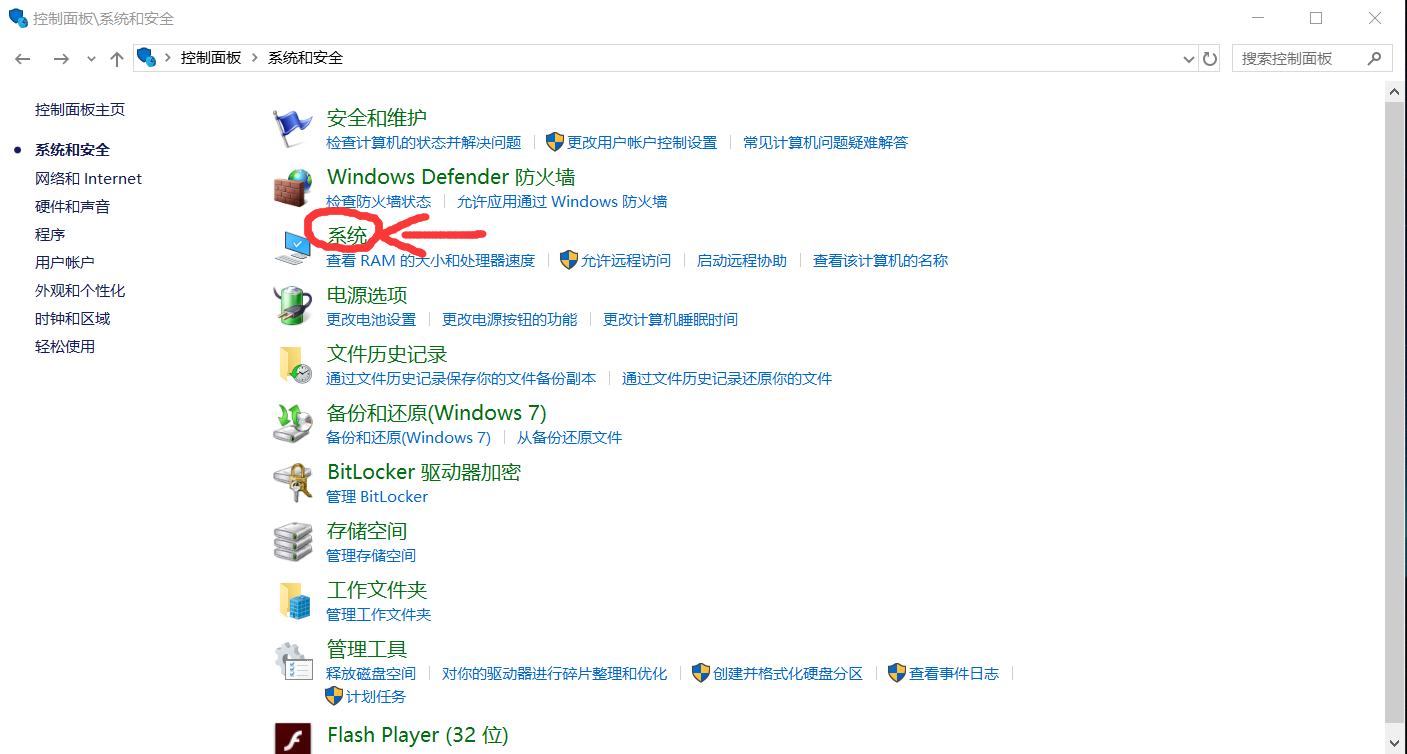This screenshot has height=754, width=1407.
Task: Select 硬件和声音 in the sidebar
Action: [x=72, y=206]
